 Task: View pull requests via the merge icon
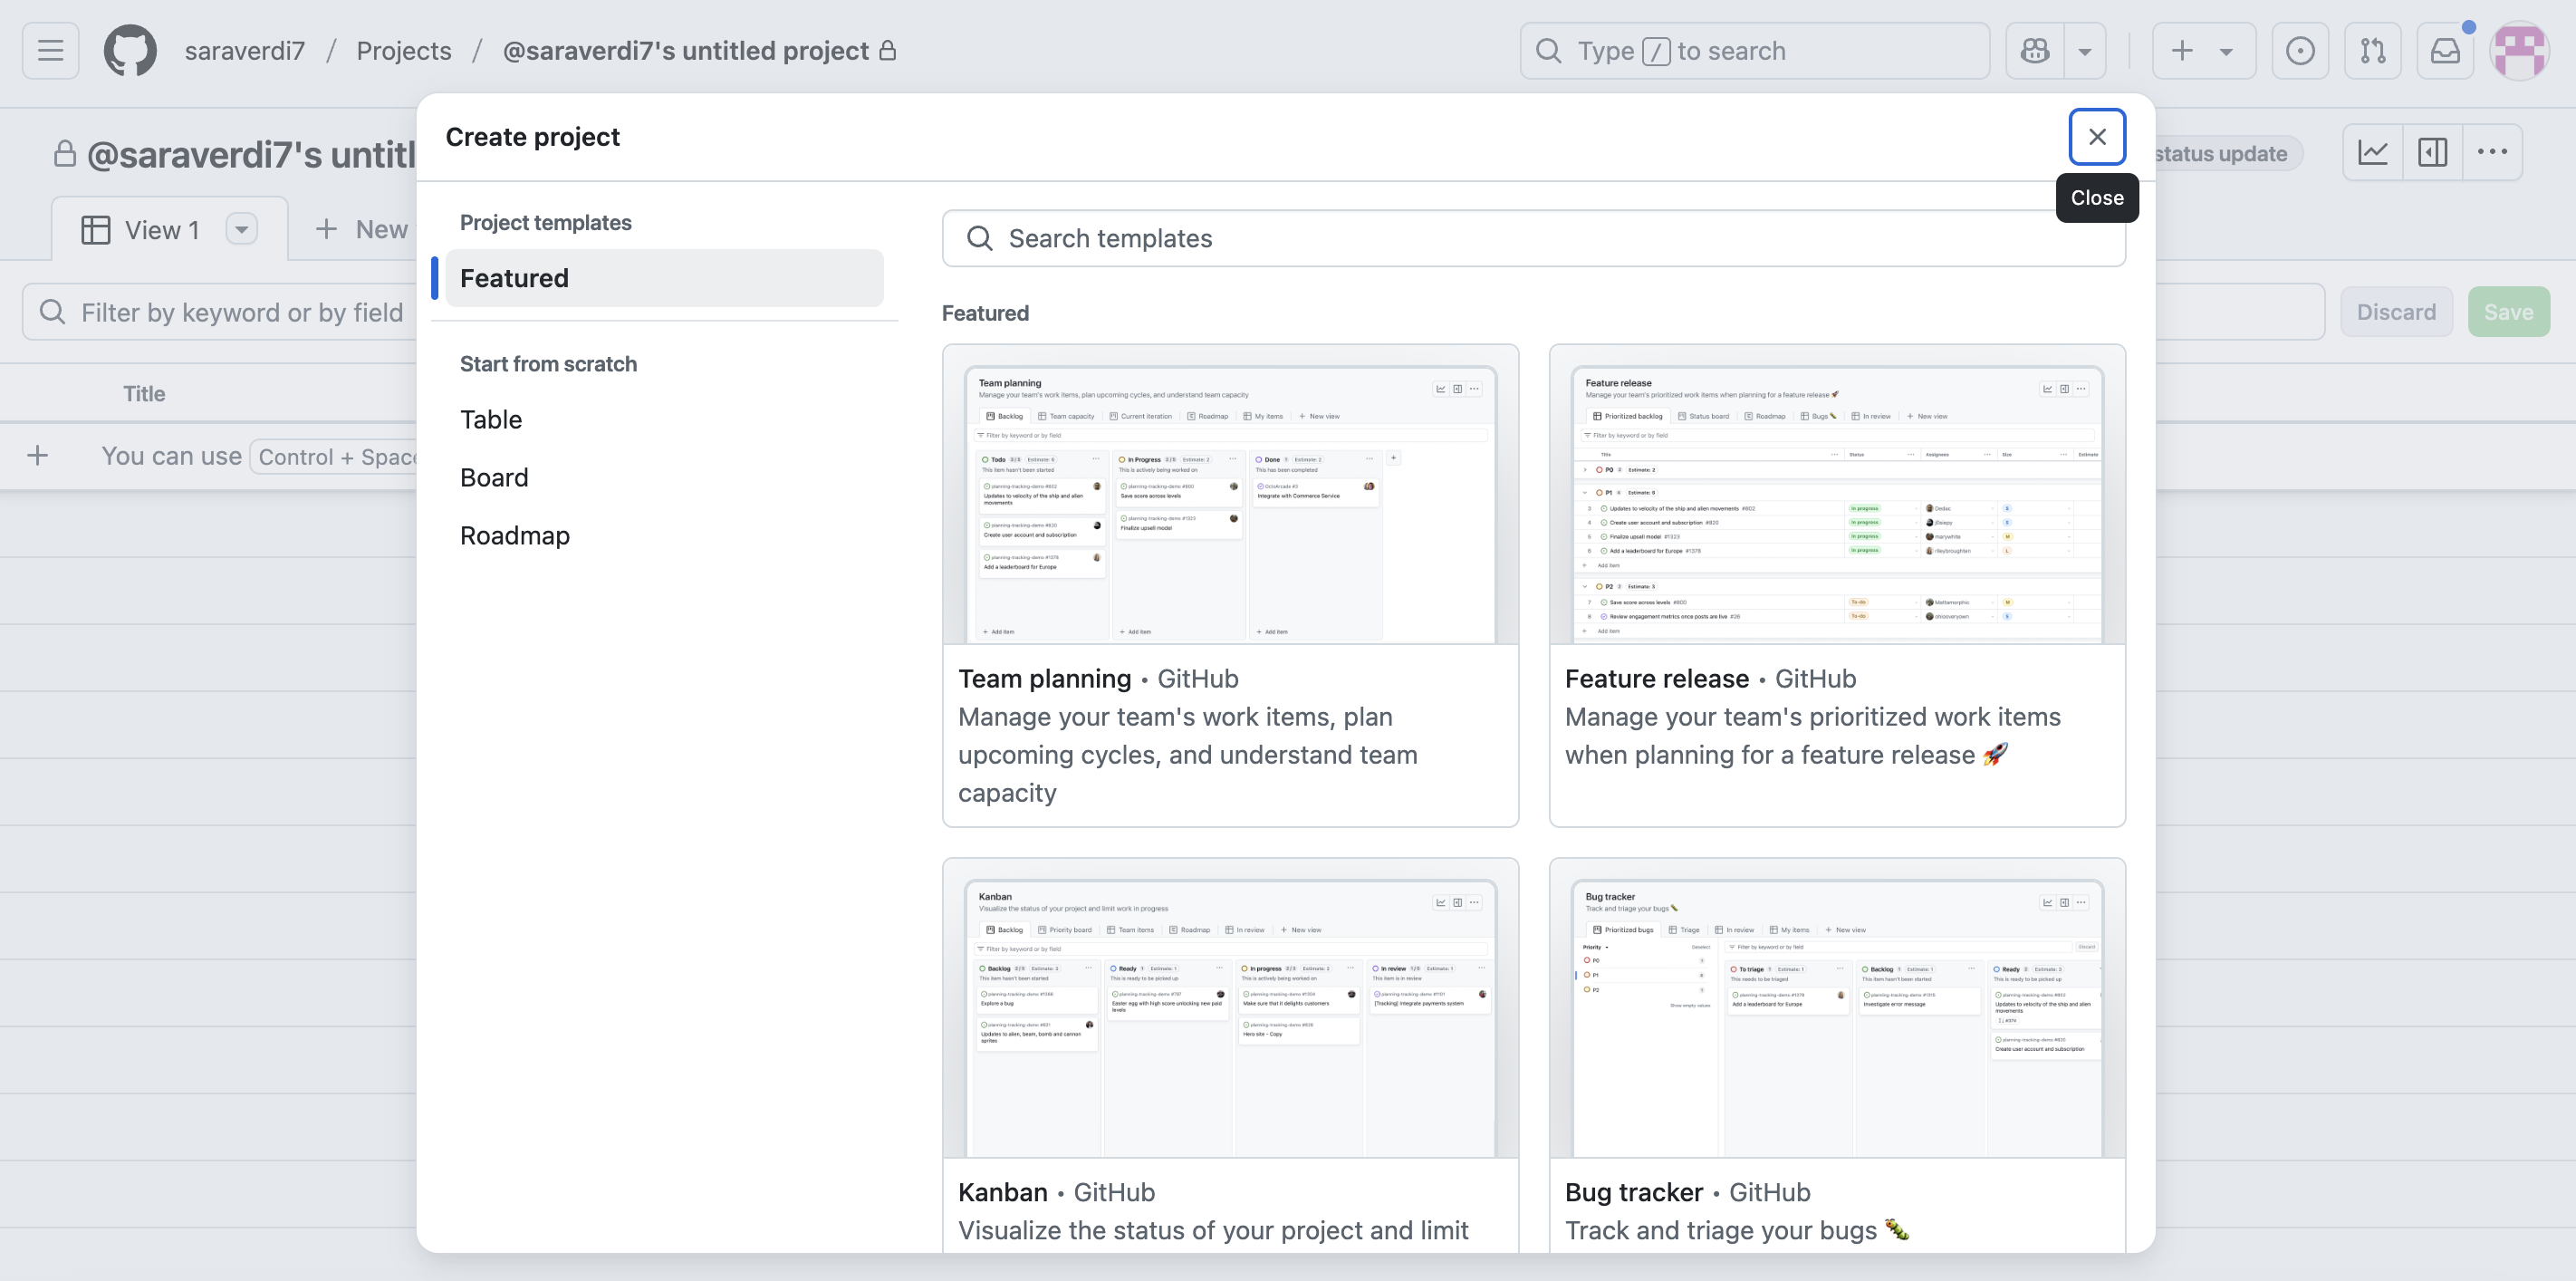pyautogui.click(x=2373, y=50)
